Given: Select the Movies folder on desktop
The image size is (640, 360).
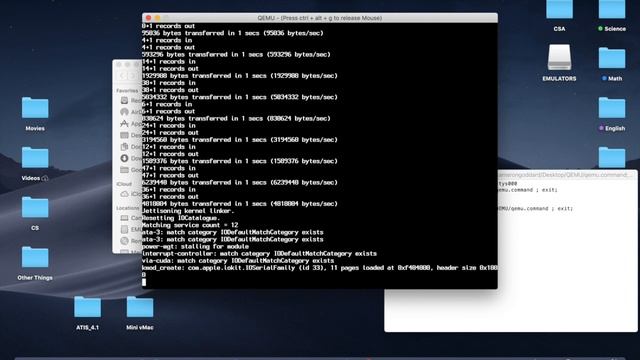Looking at the screenshot, I should point(35,113).
